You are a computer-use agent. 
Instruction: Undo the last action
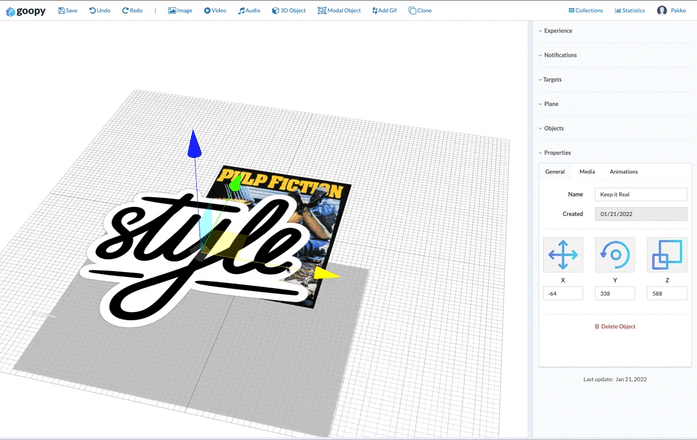[100, 10]
